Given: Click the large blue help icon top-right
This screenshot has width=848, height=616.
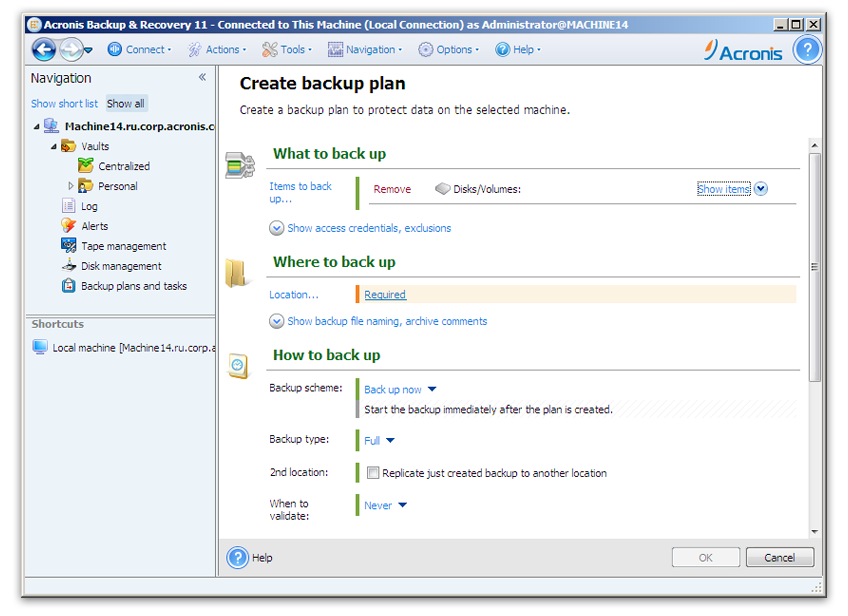Looking at the screenshot, I should pyautogui.click(x=807, y=50).
